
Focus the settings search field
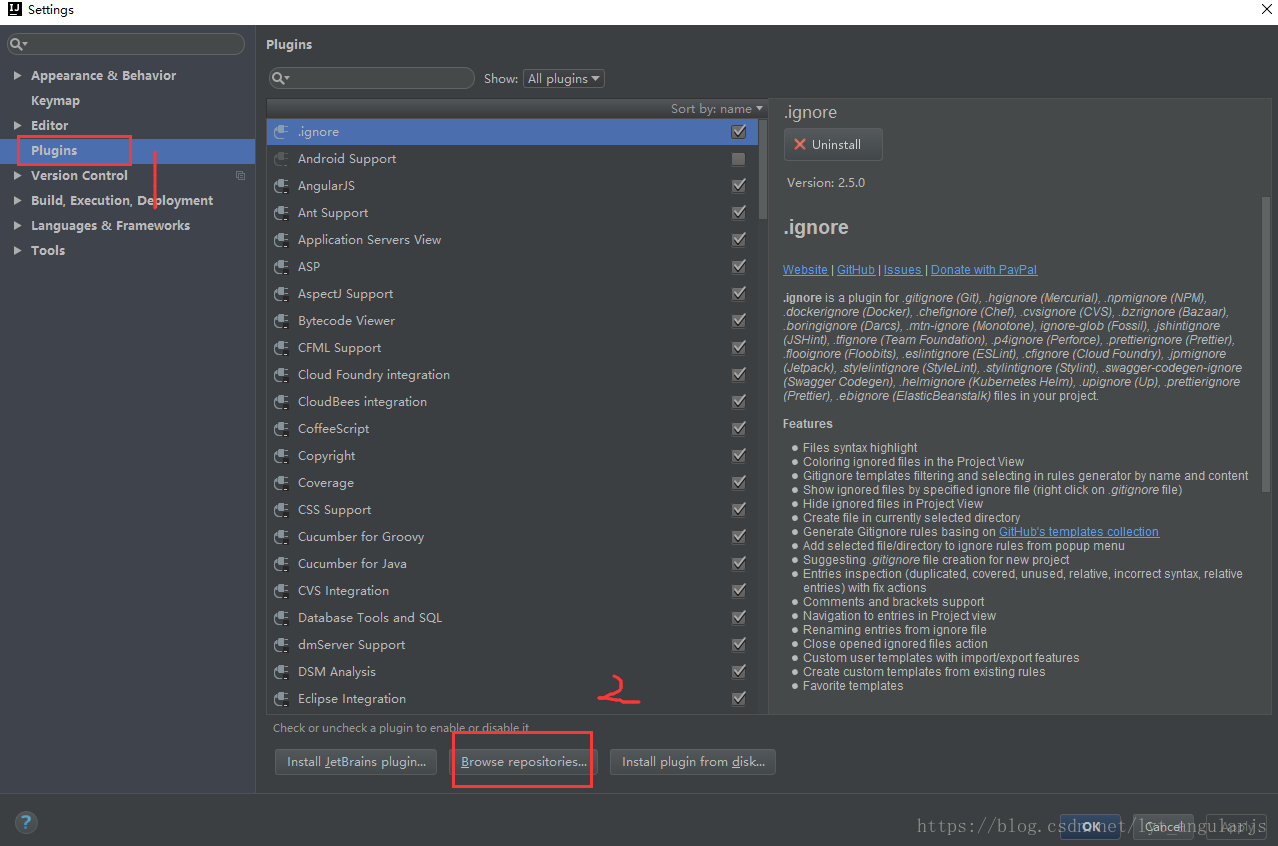(126, 44)
